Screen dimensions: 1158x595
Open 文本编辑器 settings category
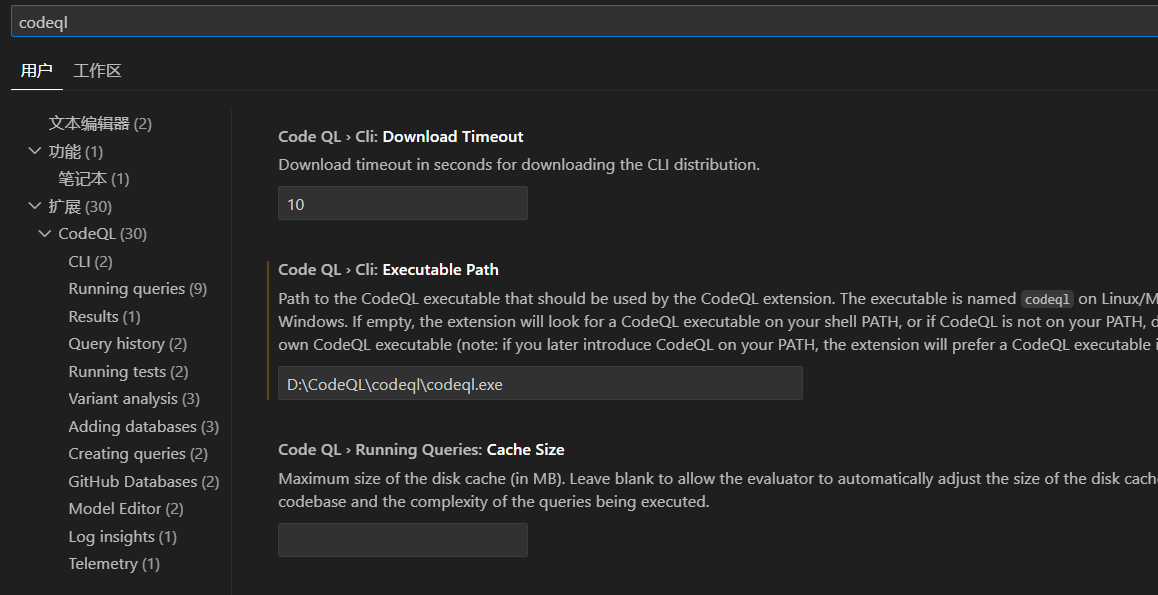[100, 124]
